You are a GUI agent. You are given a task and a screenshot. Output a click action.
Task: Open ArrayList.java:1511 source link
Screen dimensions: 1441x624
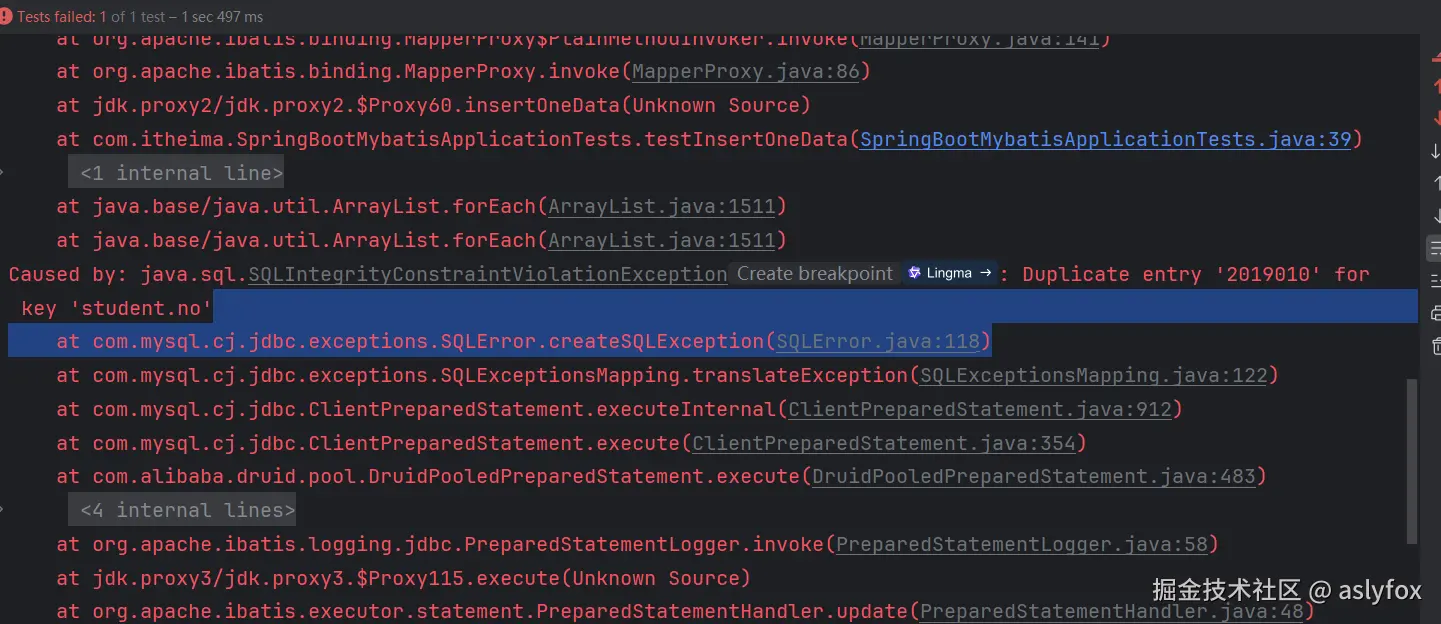pos(663,206)
